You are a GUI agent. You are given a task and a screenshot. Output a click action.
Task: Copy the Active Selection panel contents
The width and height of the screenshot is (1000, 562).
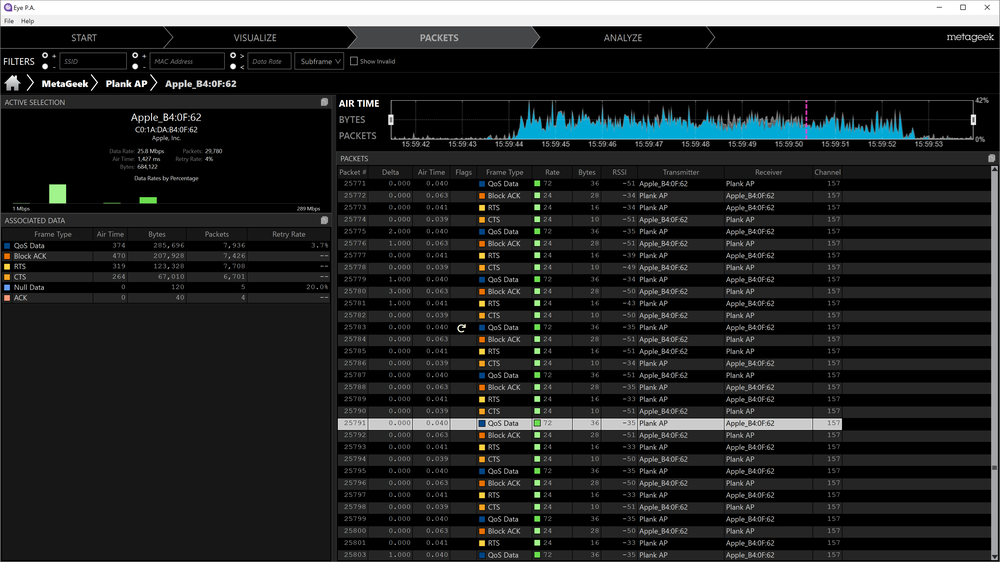tap(325, 102)
